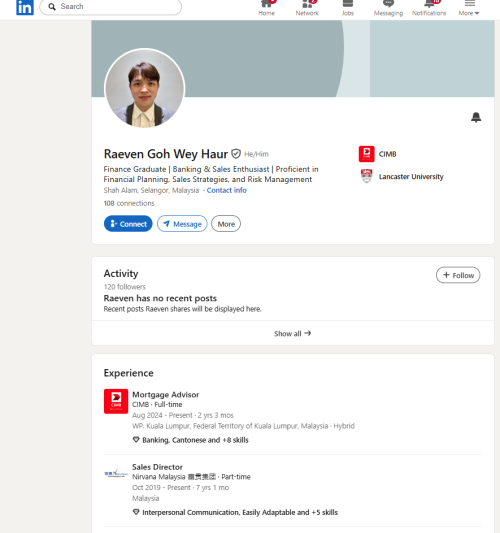500x533 pixels.
Task: Open the profile More button
Action: click(x=226, y=224)
